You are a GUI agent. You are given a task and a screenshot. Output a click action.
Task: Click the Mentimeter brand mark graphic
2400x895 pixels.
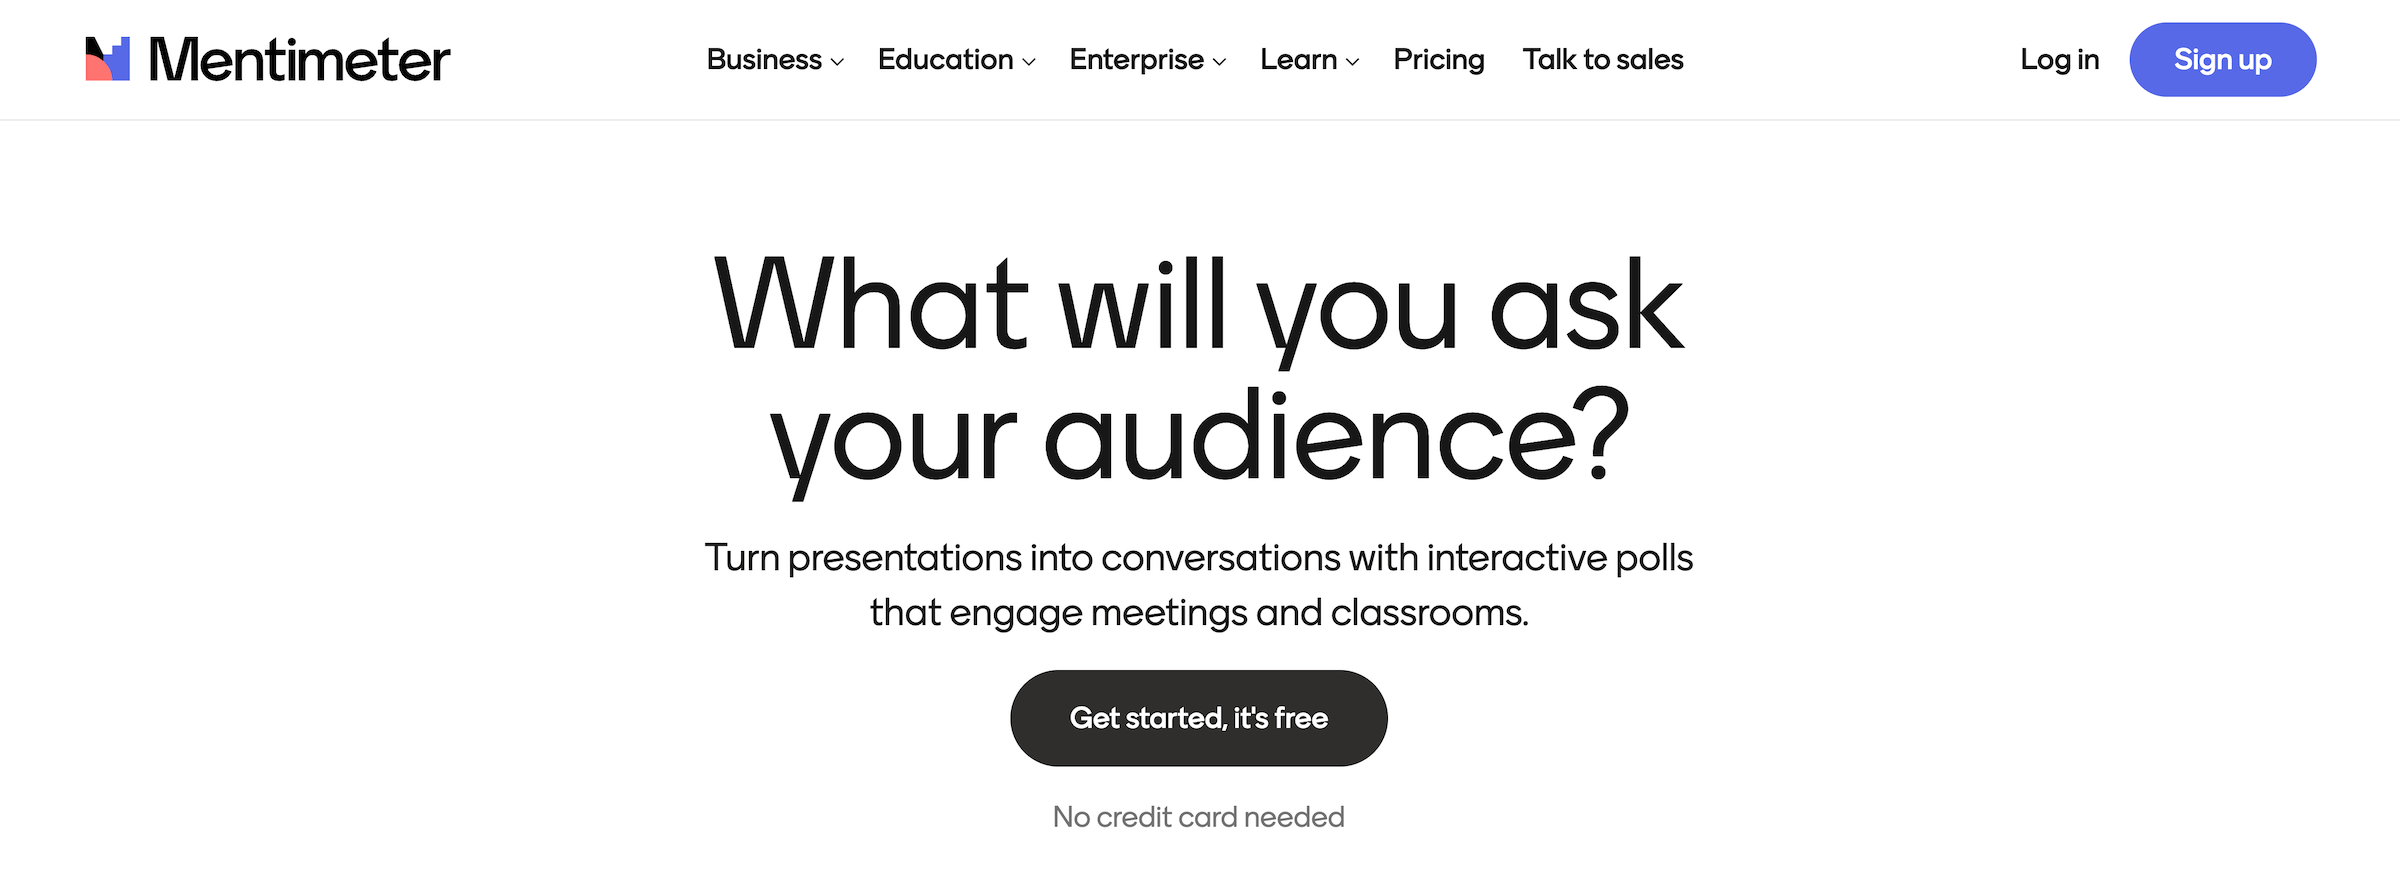point(107,59)
